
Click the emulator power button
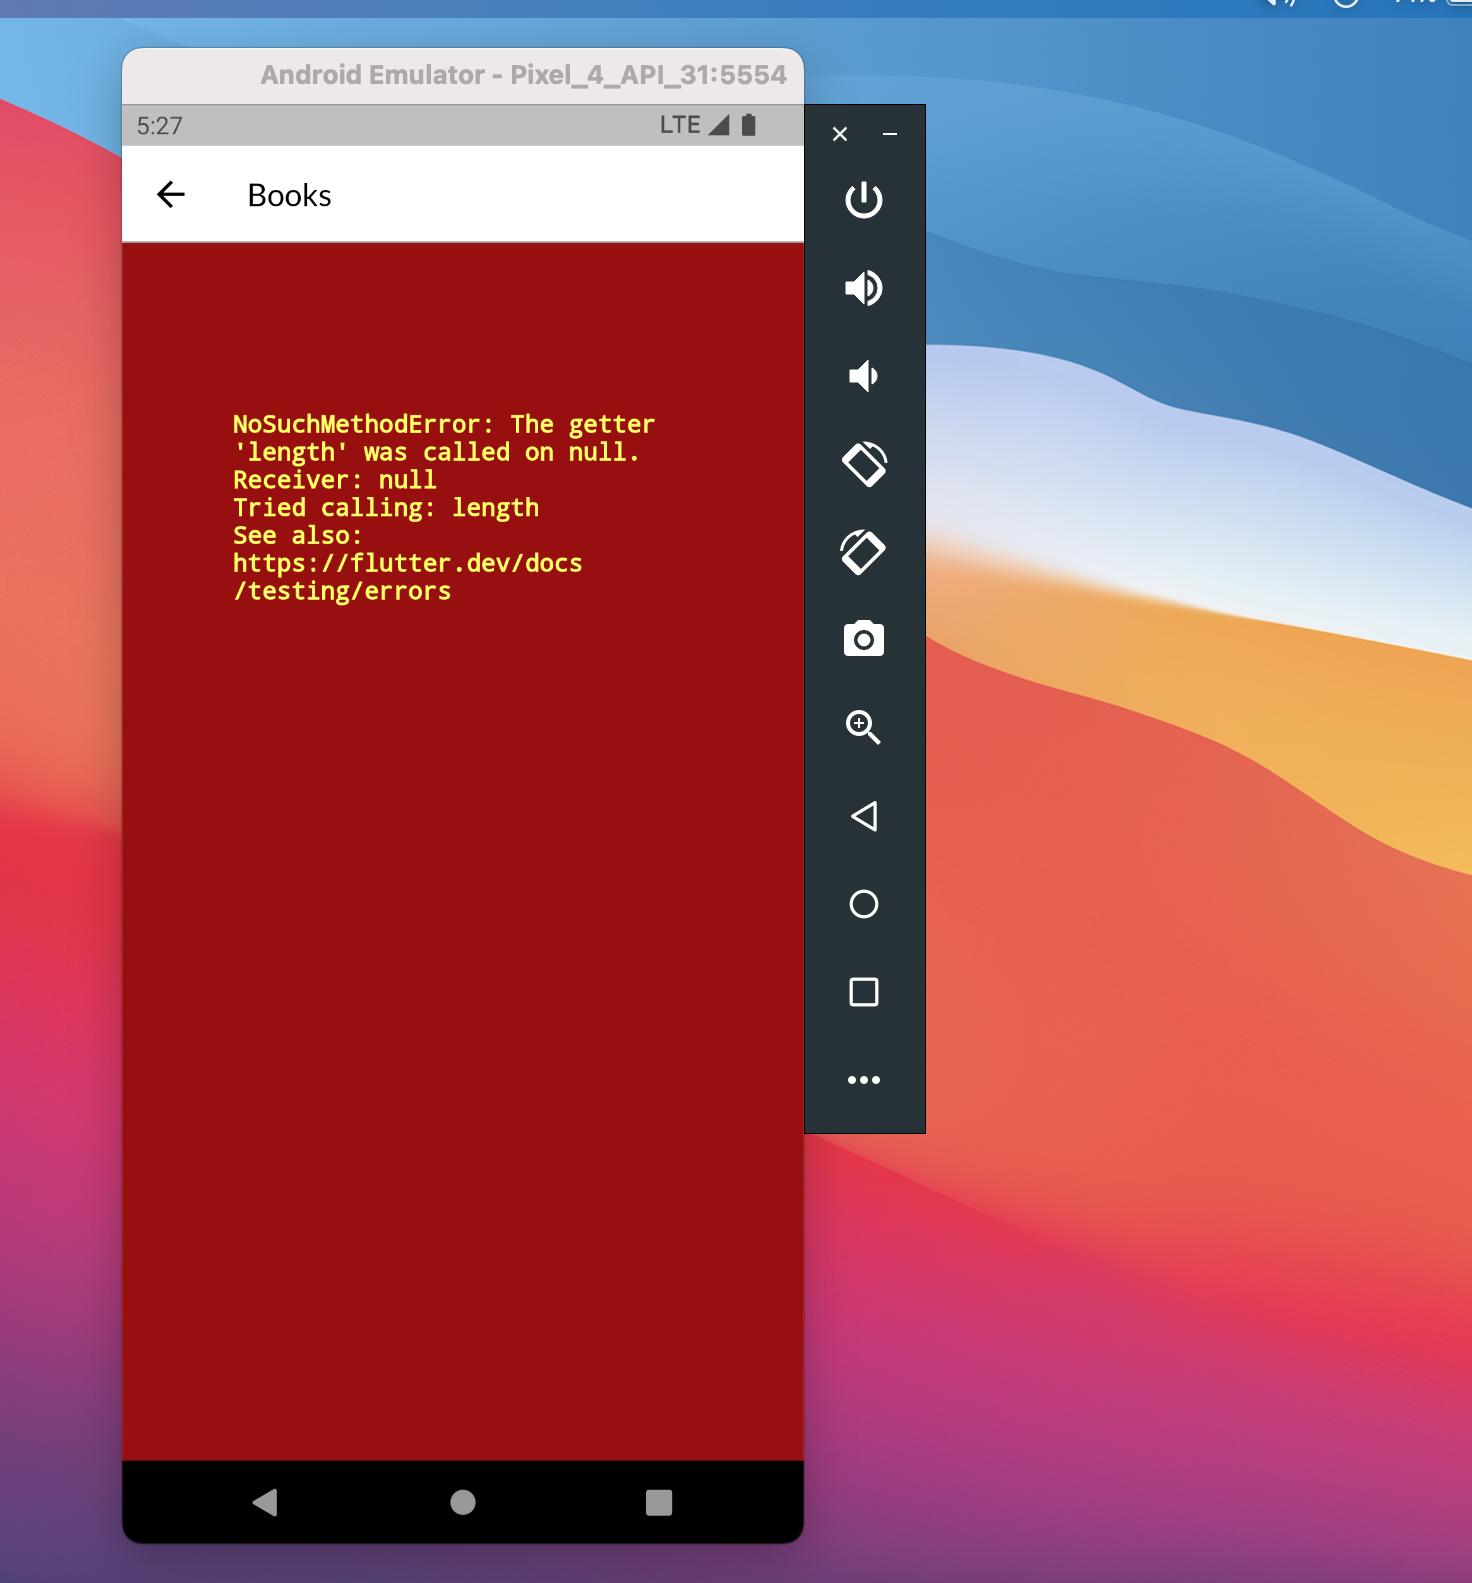click(864, 200)
